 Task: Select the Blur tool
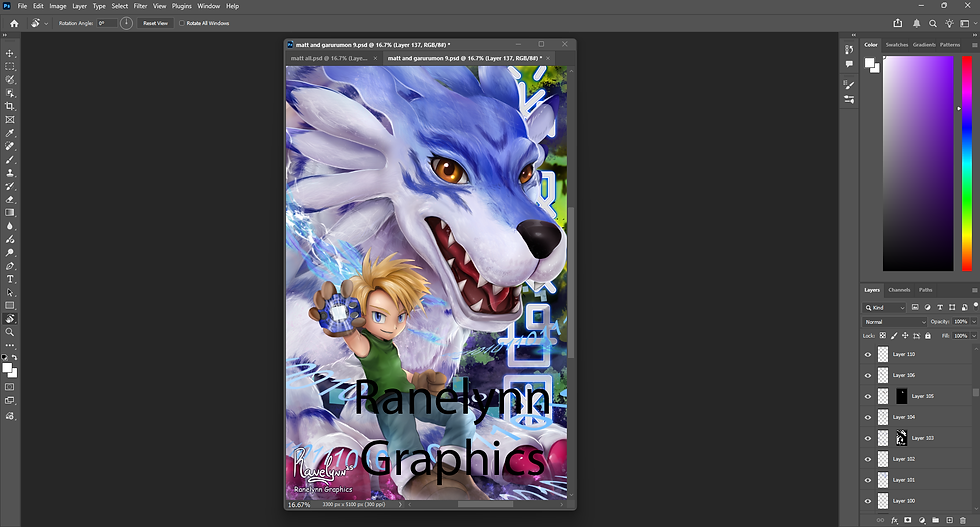point(10,226)
